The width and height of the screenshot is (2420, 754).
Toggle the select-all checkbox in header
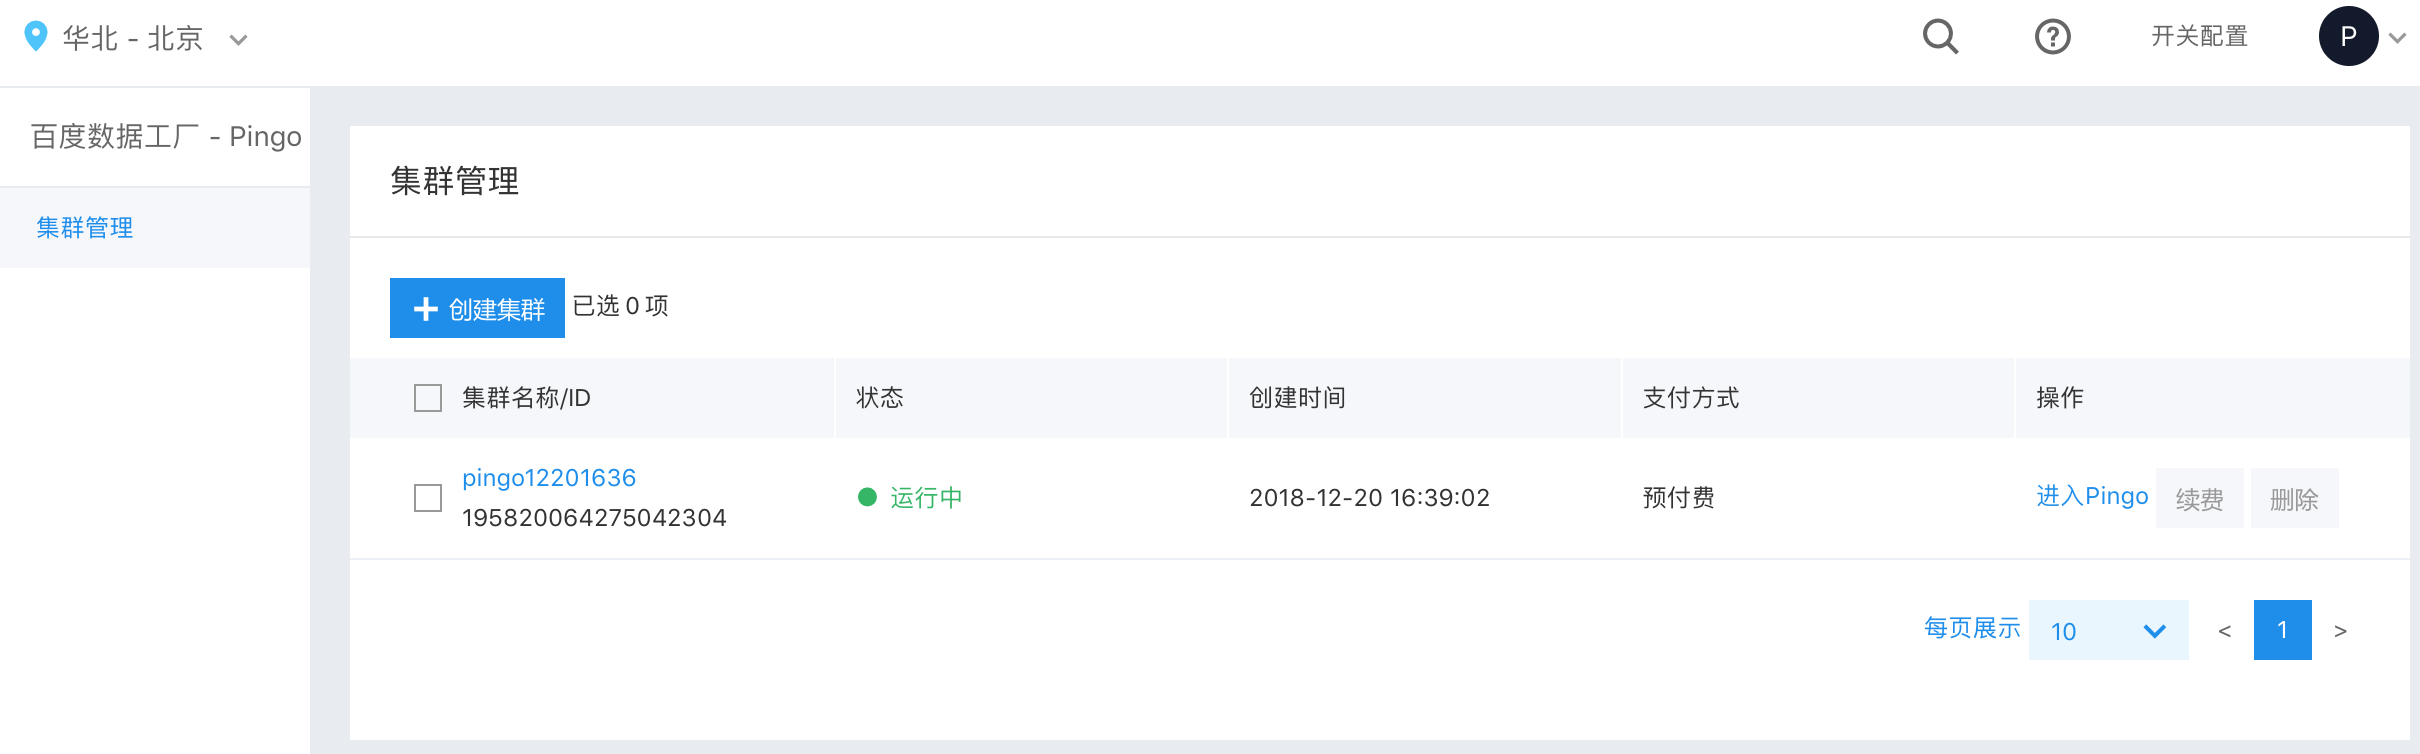[x=428, y=398]
